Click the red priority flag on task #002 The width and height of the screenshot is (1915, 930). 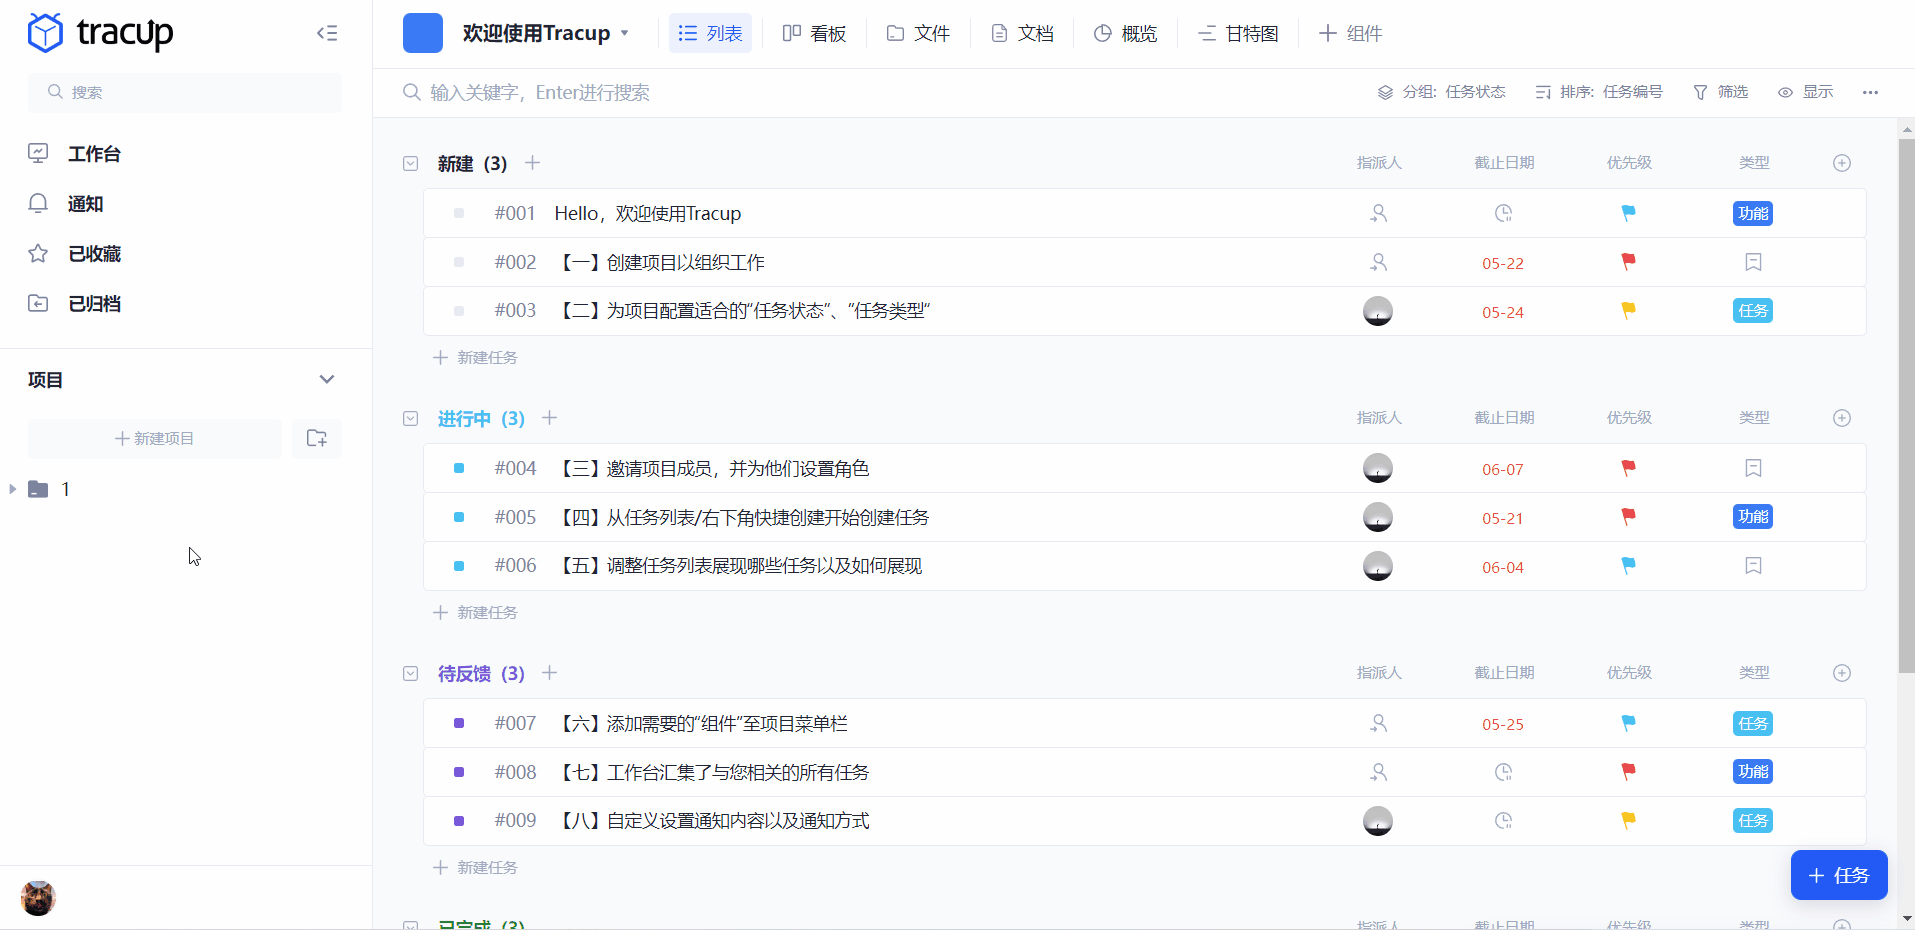coord(1628,262)
